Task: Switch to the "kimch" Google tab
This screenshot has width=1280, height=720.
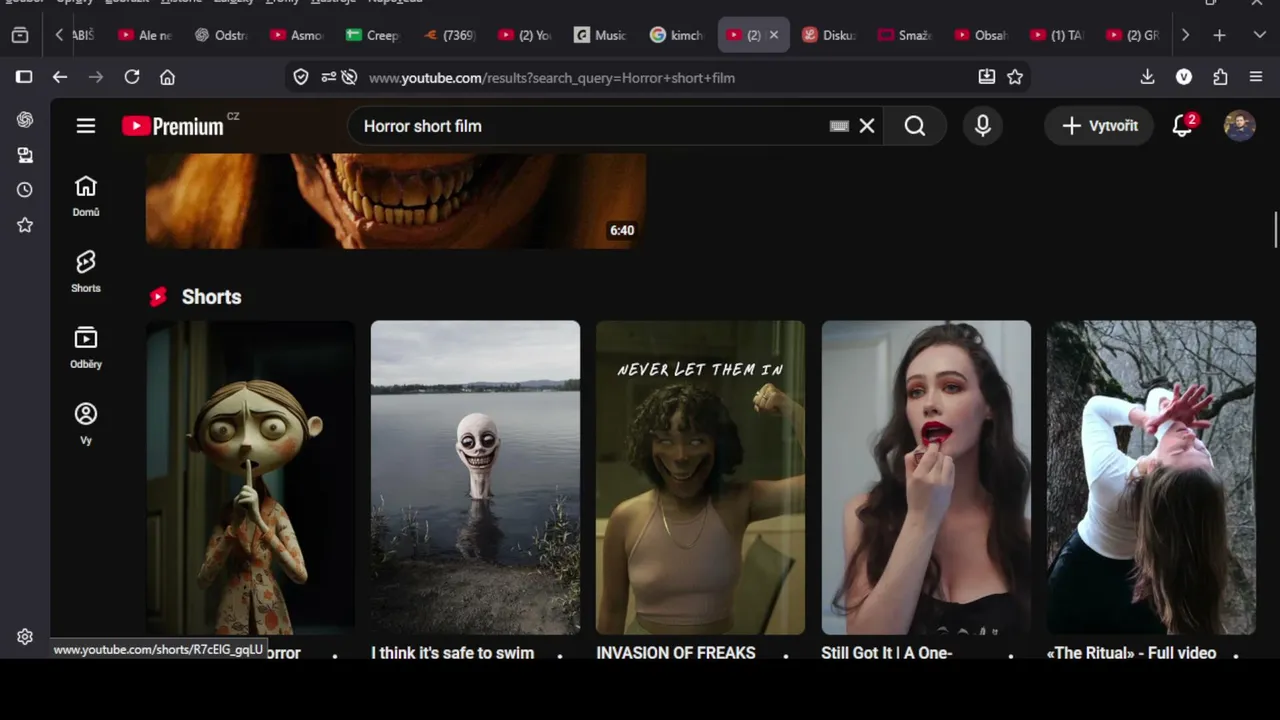Action: click(x=678, y=35)
